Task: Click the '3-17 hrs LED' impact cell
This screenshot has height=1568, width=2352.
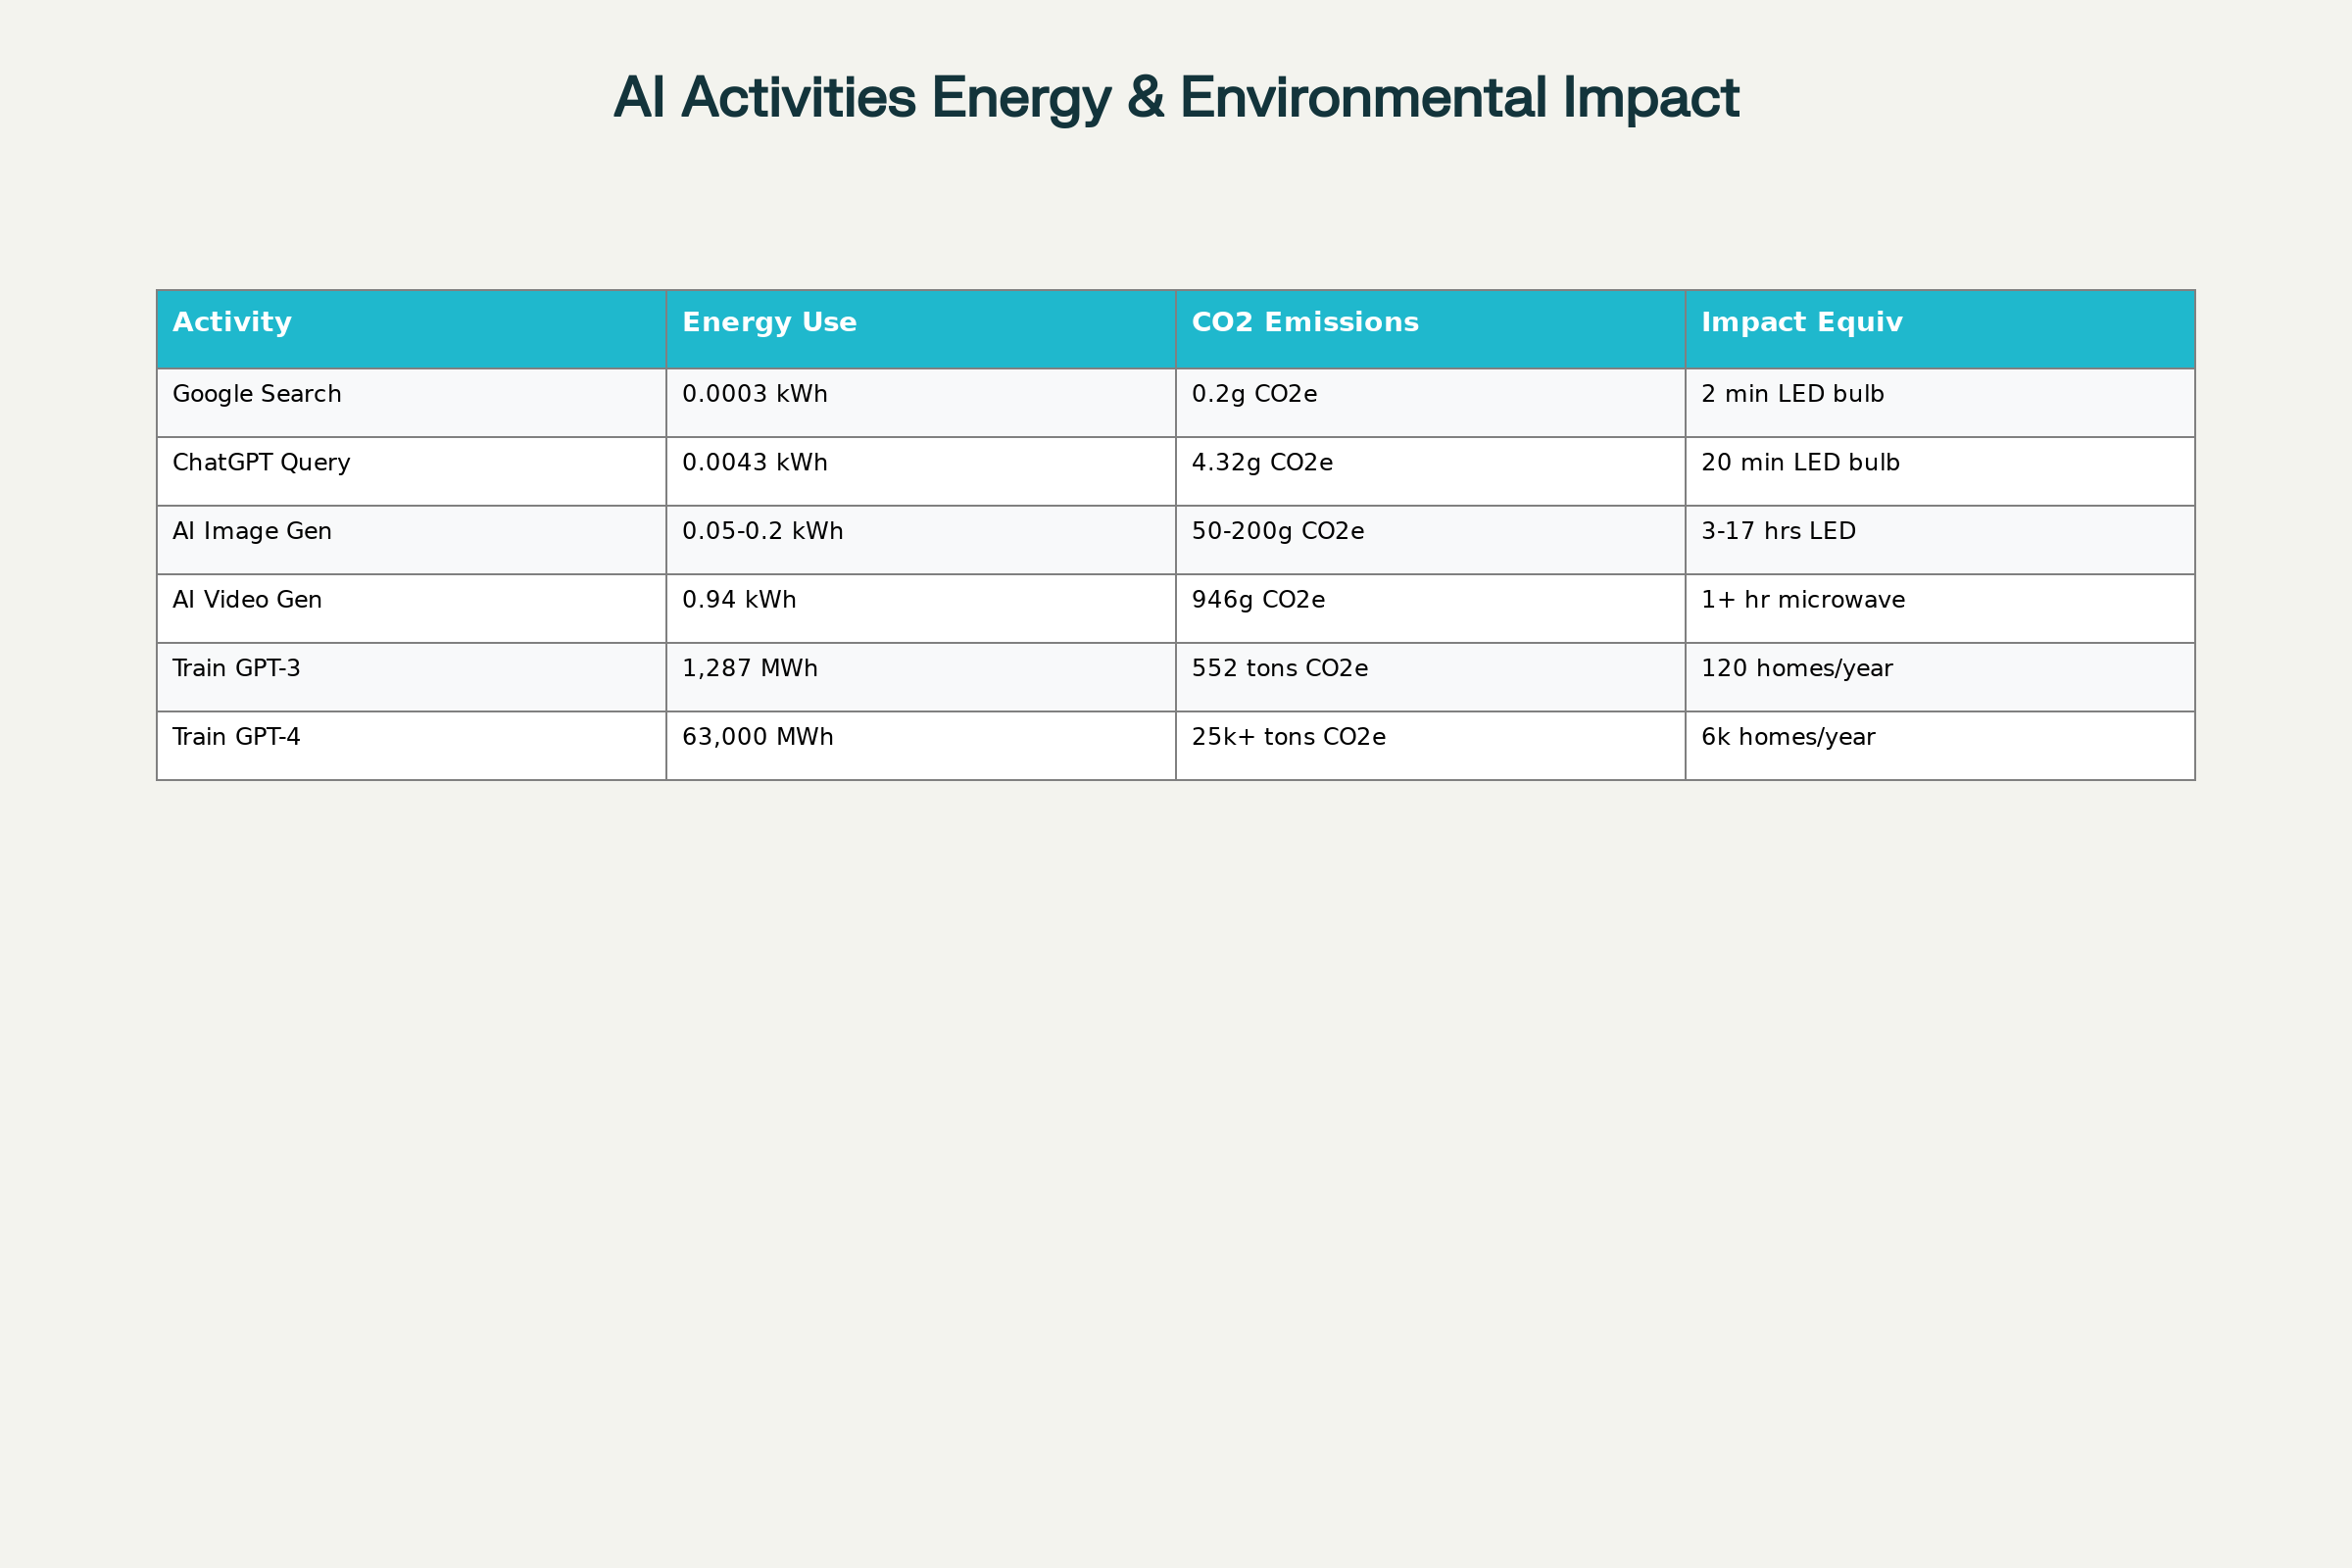Action: [x=1778, y=532]
